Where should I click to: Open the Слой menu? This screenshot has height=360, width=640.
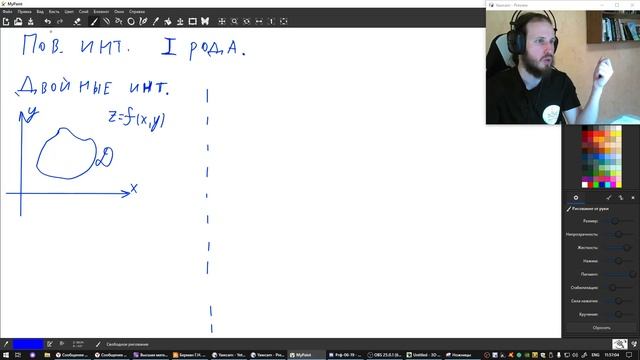pos(84,12)
